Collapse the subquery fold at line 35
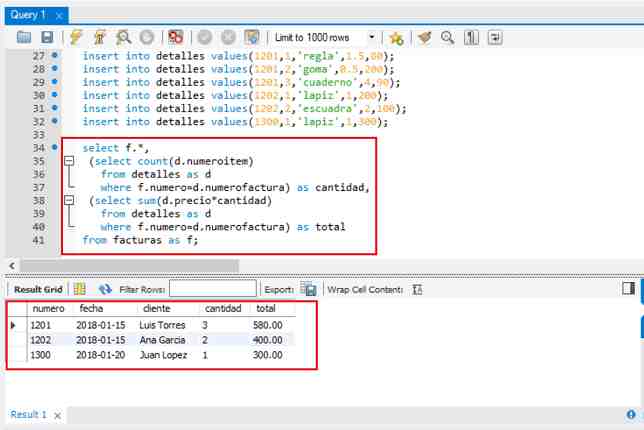Viewport: 644px width, 430px height. coord(69,161)
